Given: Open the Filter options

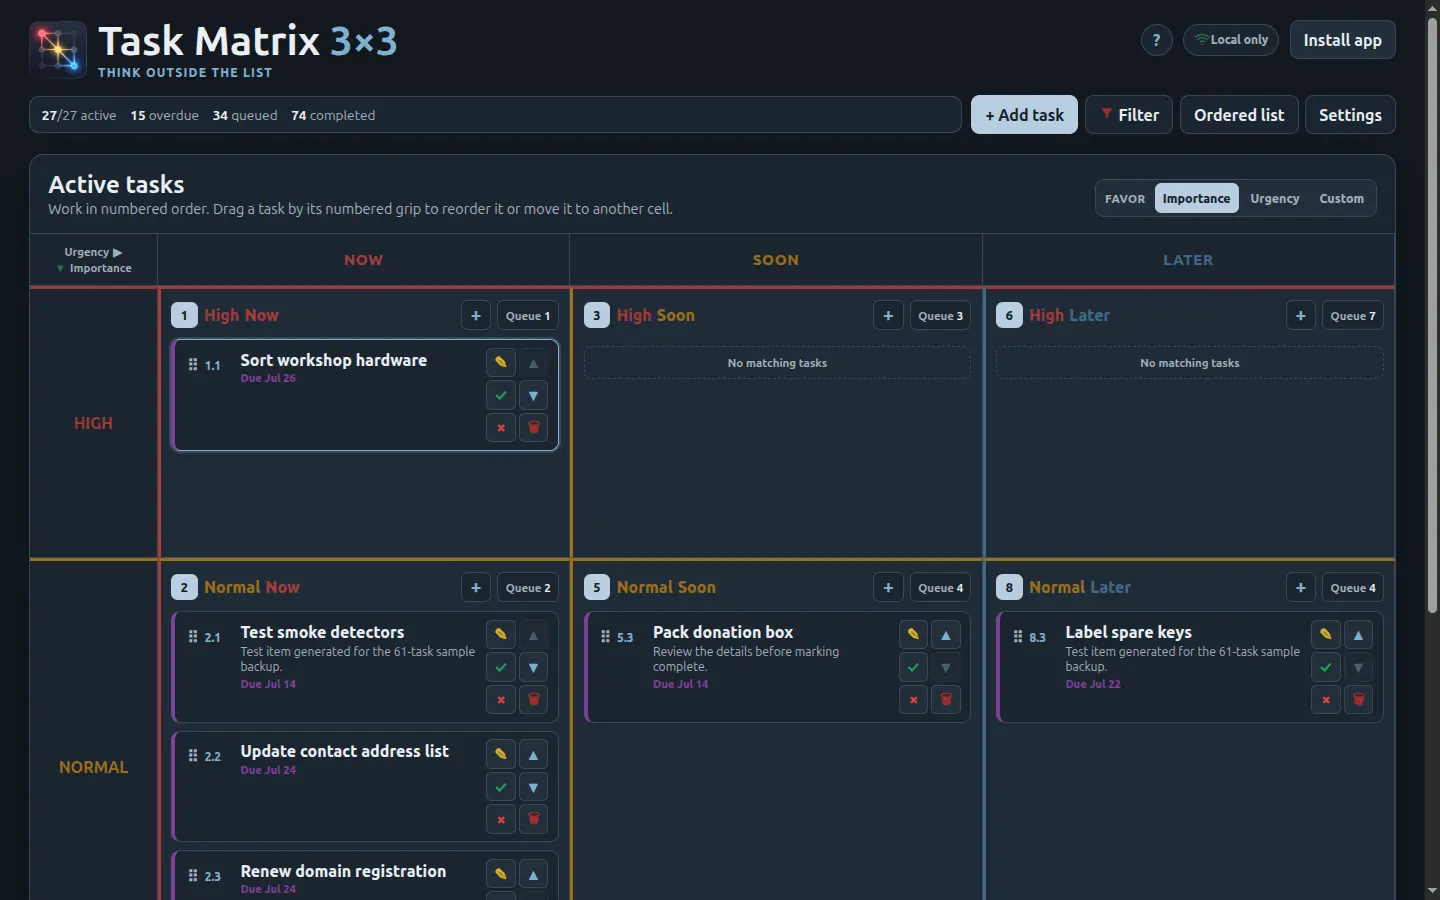Looking at the screenshot, I should point(1129,115).
